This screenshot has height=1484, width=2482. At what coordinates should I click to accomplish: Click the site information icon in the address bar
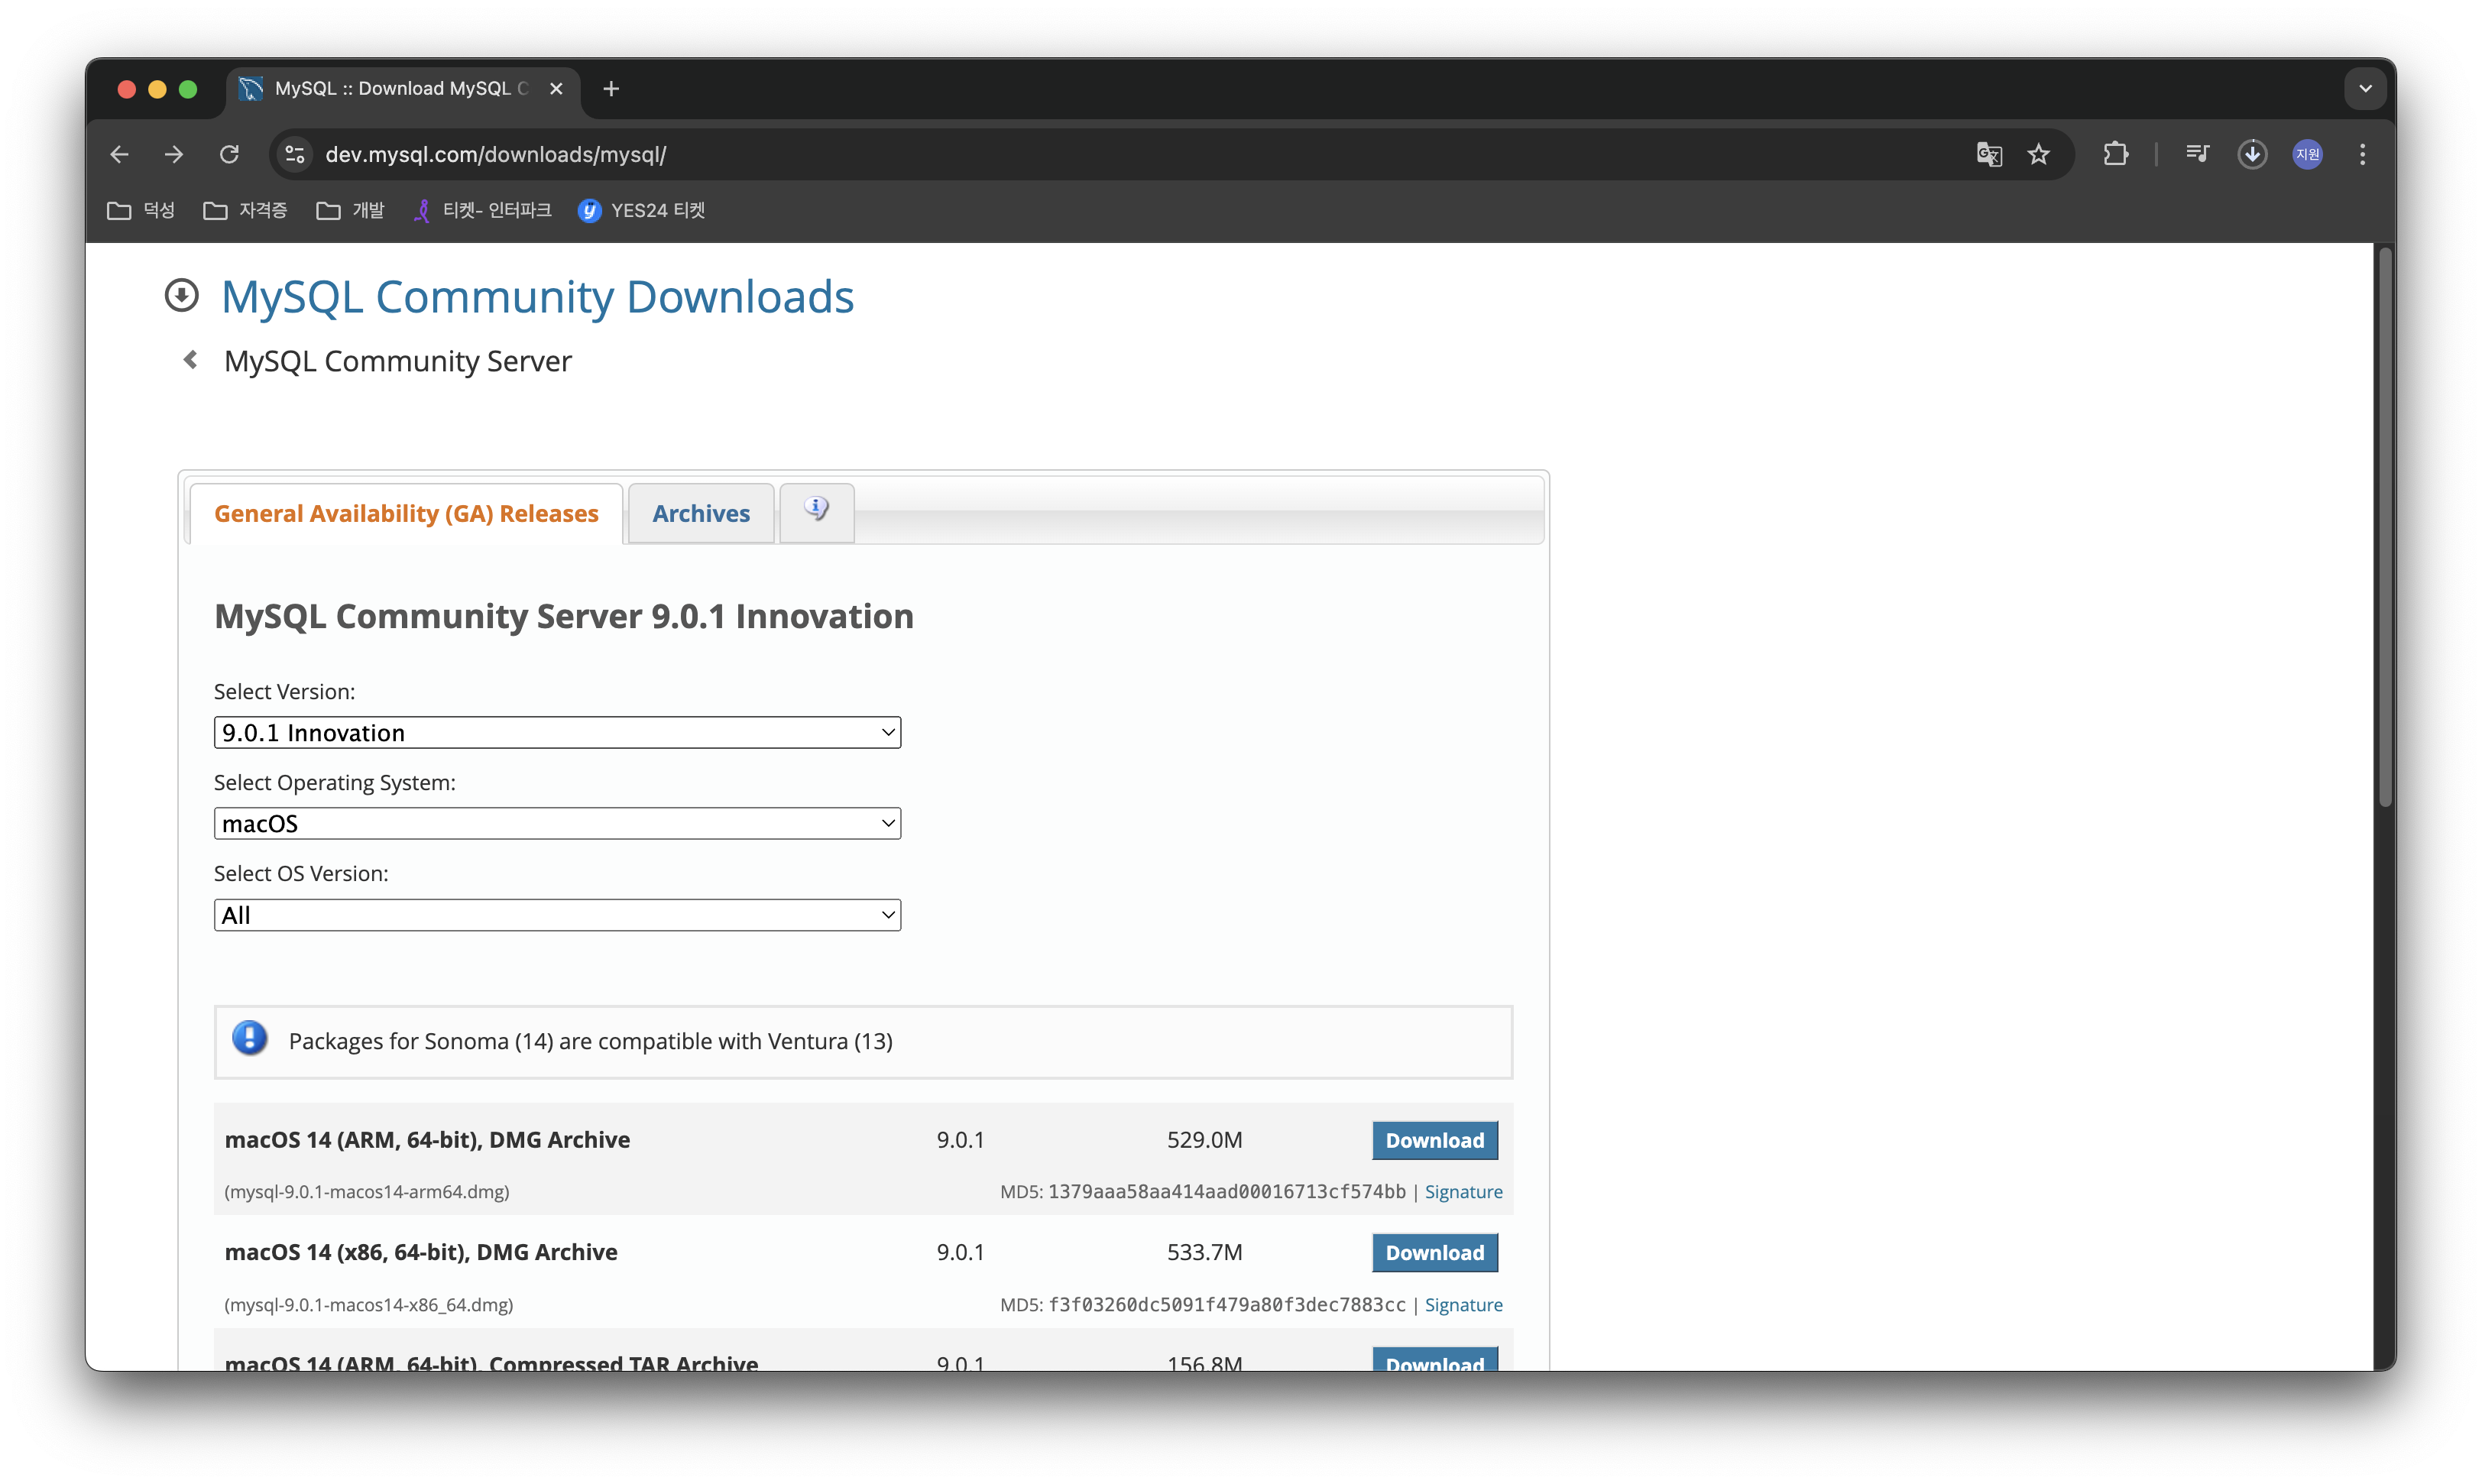coord(295,154)
